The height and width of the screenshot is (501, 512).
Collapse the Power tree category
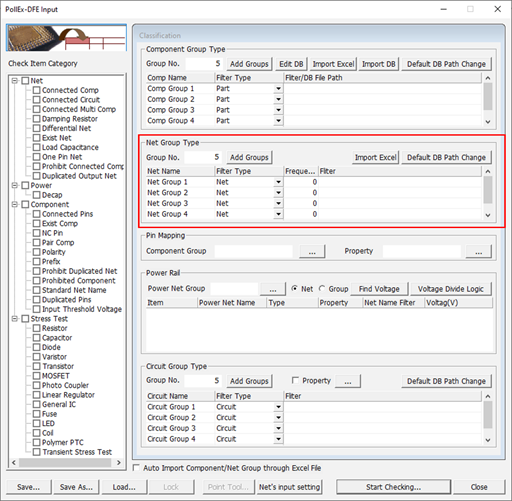click(15, 185)
